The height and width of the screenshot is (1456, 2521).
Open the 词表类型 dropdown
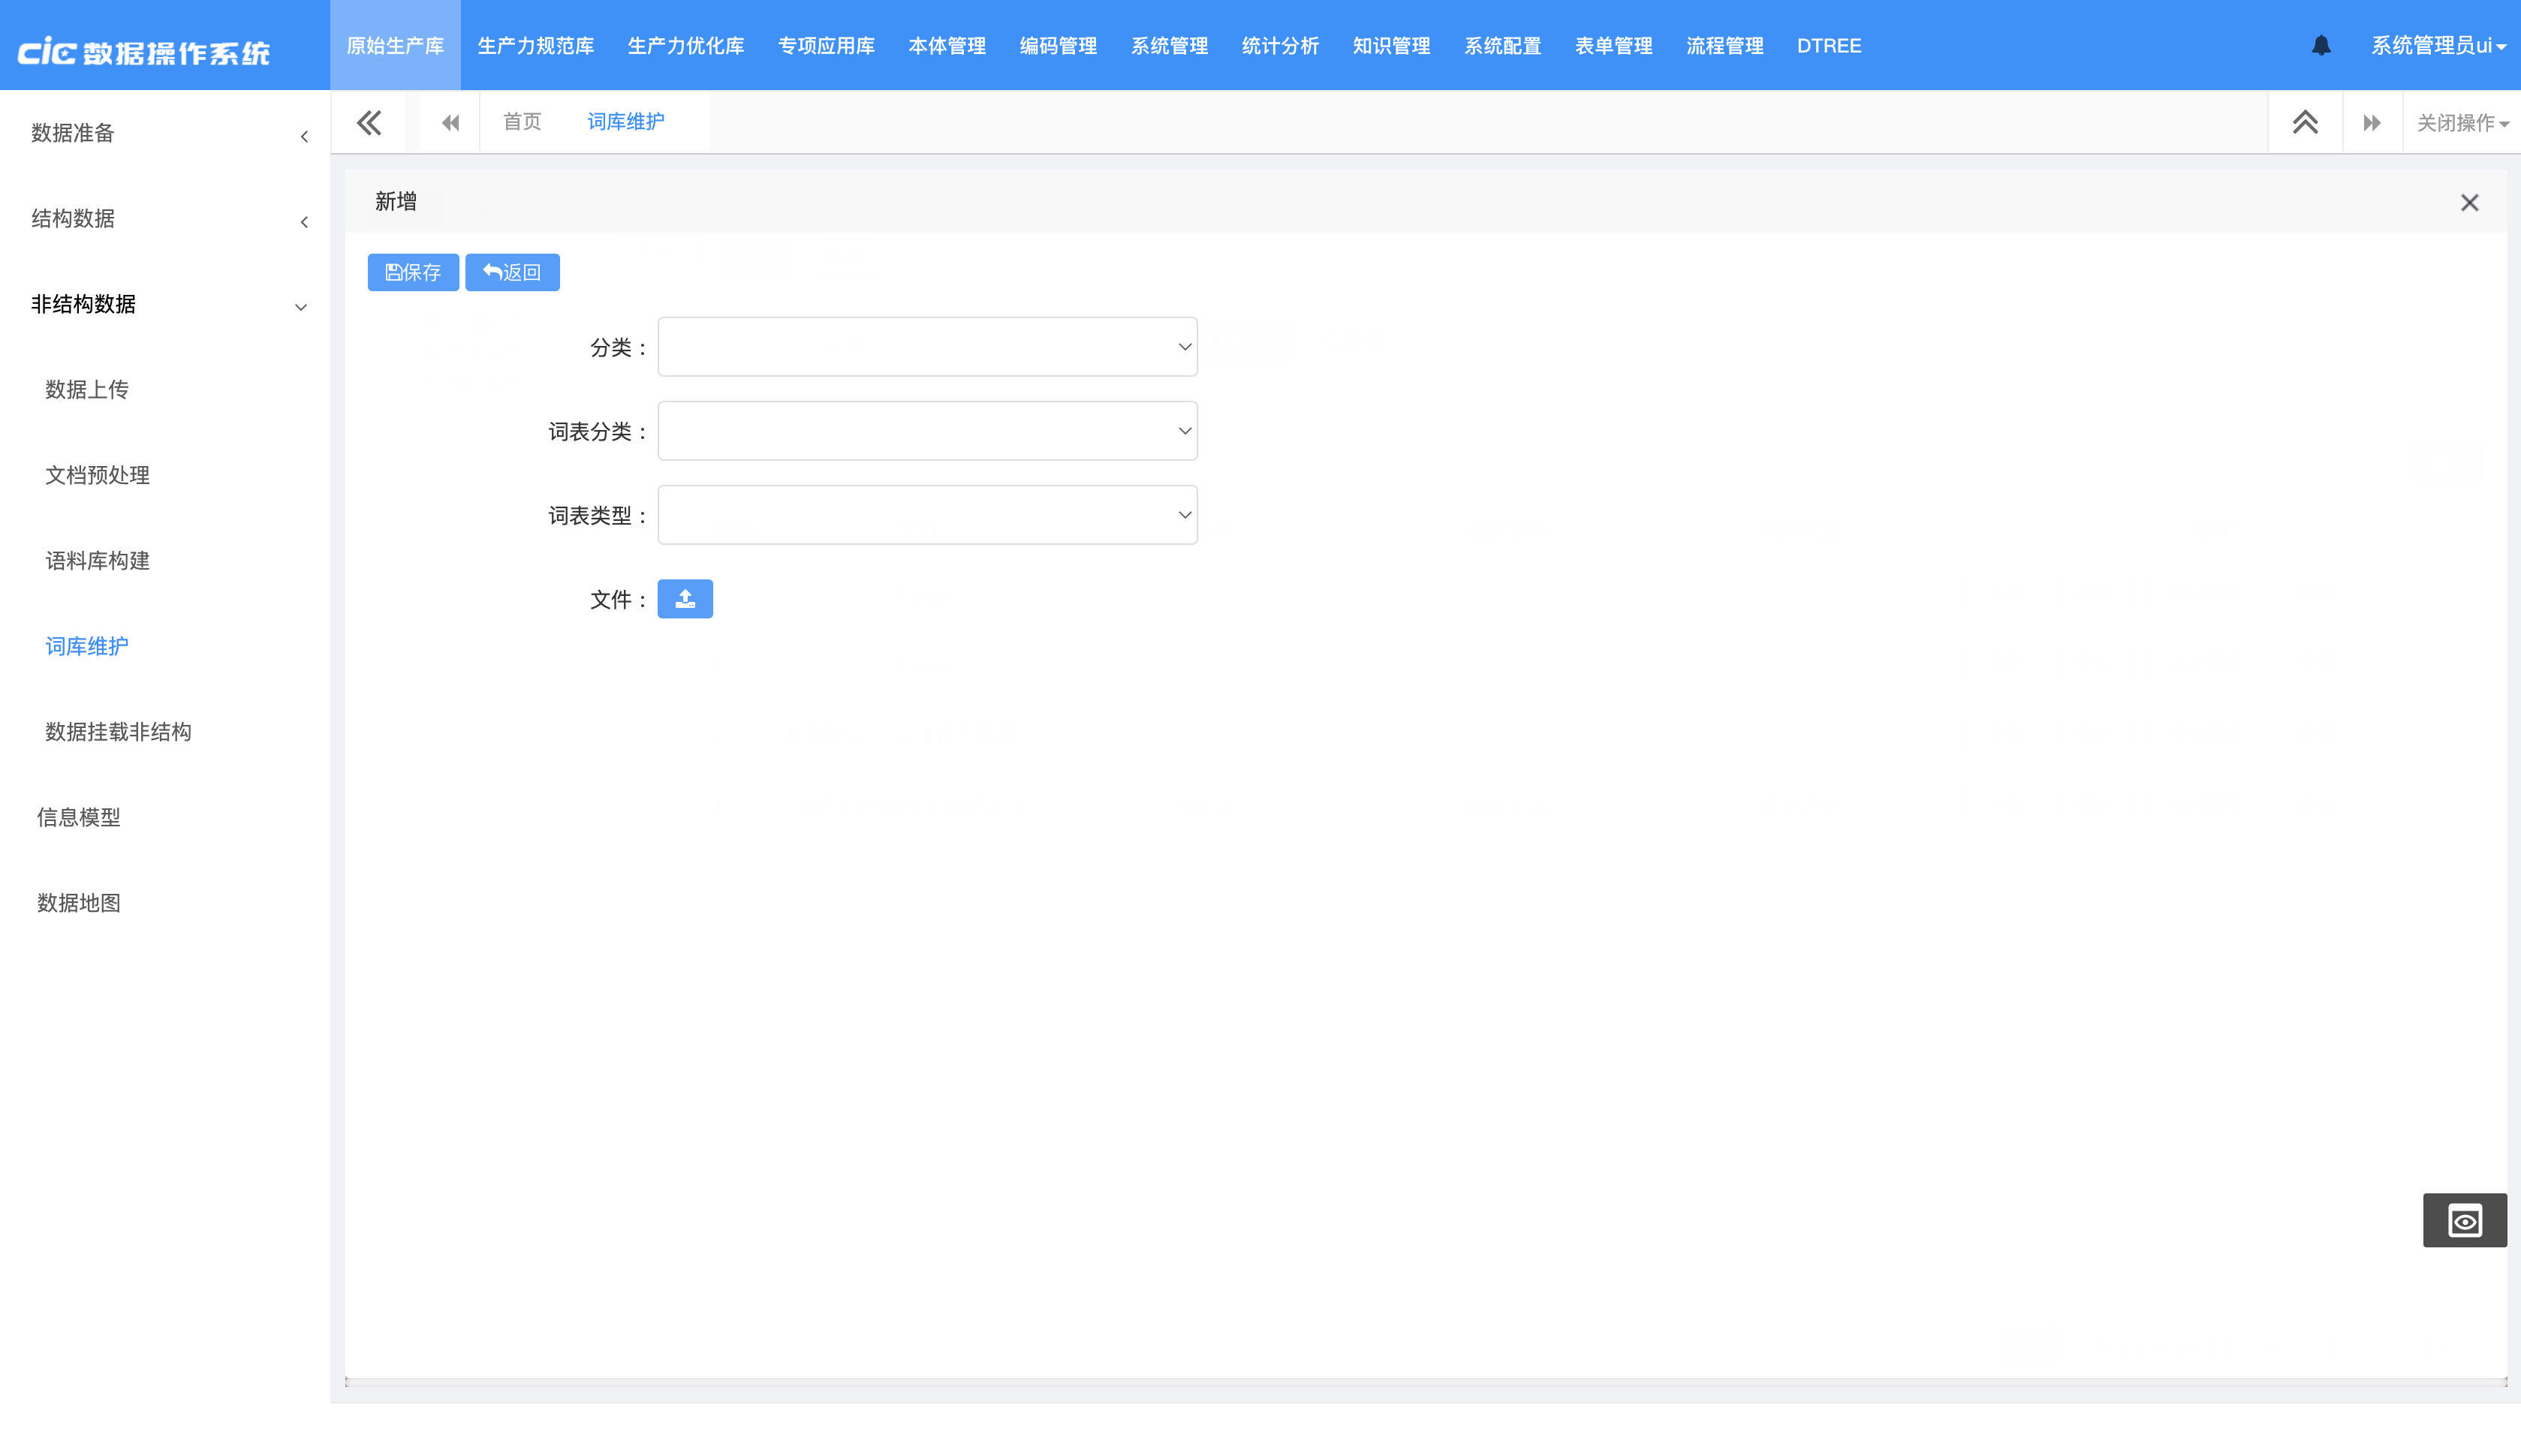tap(927, 515)
